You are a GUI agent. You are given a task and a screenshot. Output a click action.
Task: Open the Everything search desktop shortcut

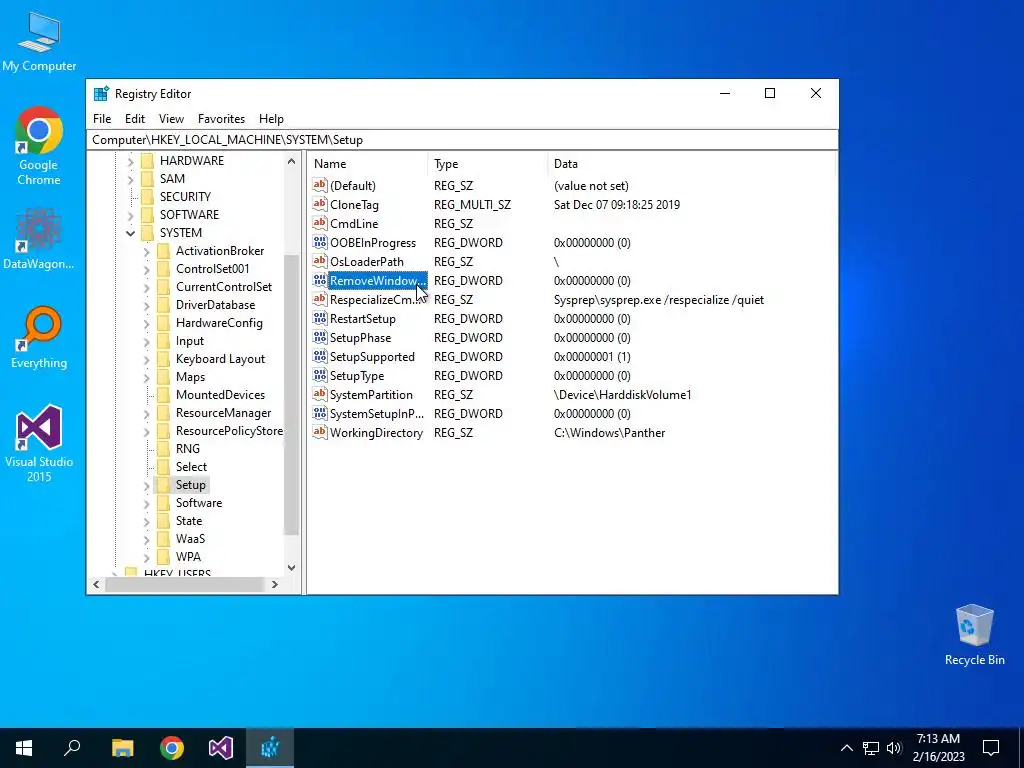coord(39,337)
